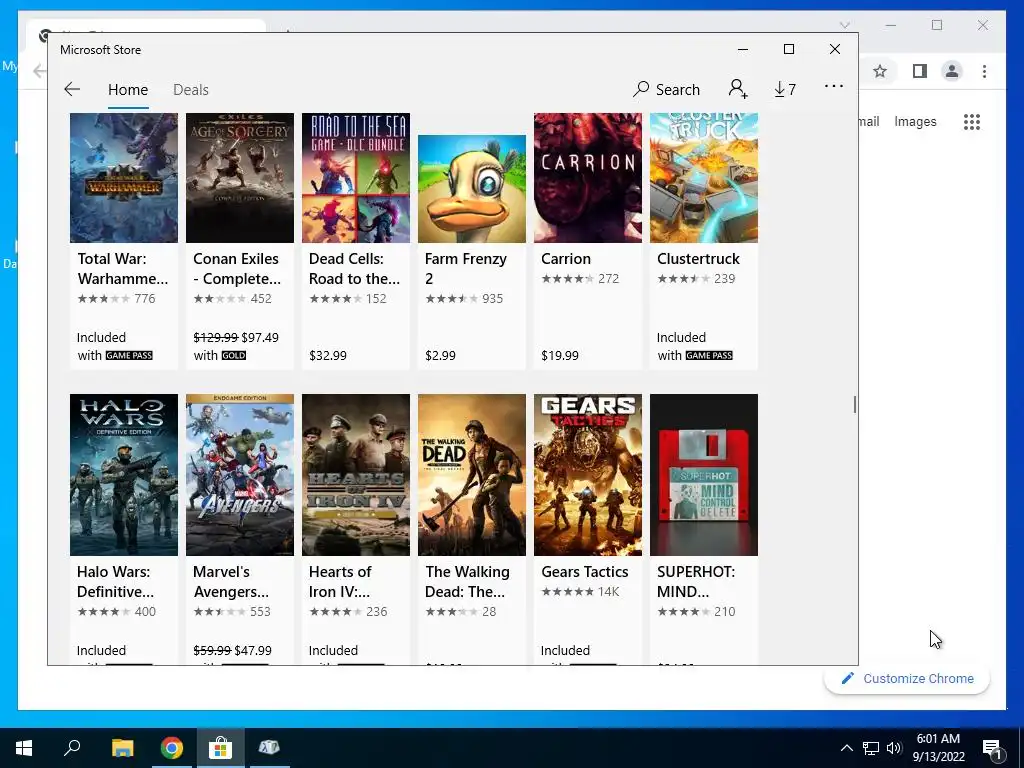The height and width of the screenshot is (768, 1024).
Task: Open the Microsoft Store Search
Action: [x=666, y=89]
